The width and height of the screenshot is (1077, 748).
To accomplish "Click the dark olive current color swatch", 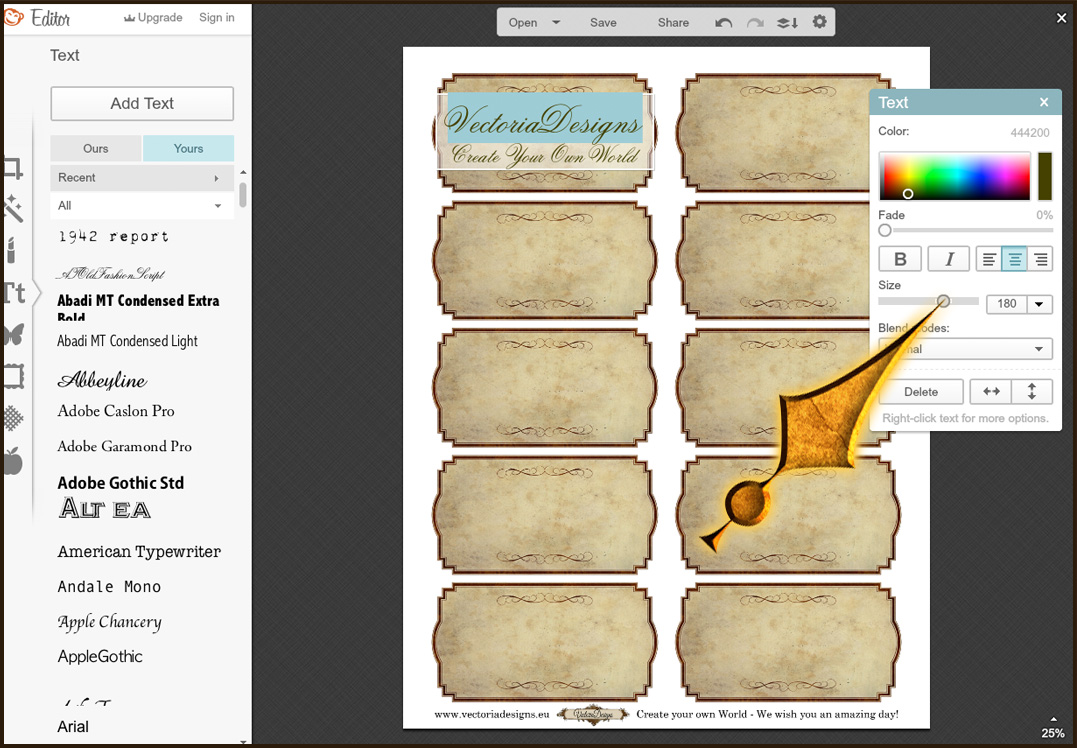I will 1045,177.
